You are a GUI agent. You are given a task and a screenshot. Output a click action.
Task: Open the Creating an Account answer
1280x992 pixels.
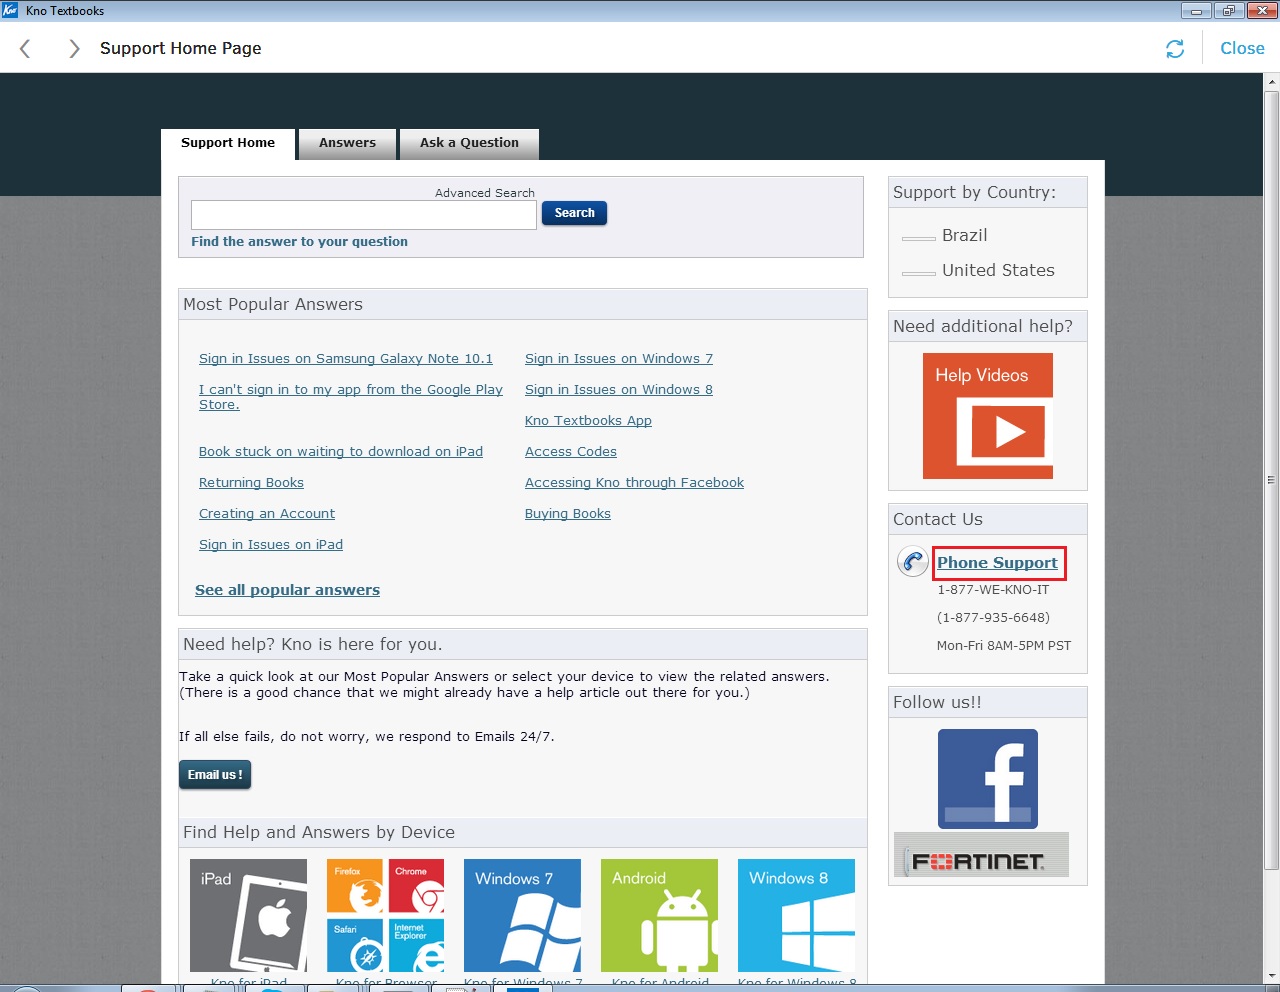click(267, 514)
